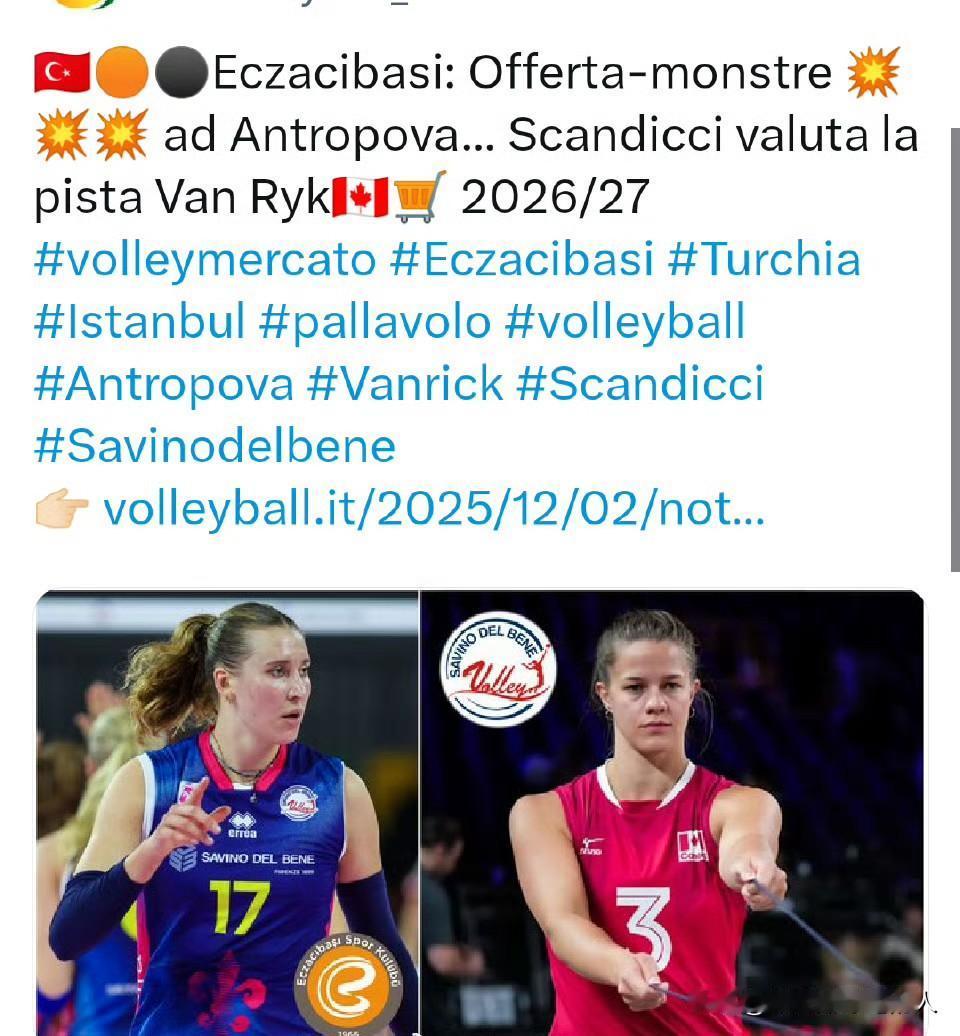This screenshot has height=1036, width=960.
Task: Tap the #Scandicci hashtag
Action: (640, 383)
